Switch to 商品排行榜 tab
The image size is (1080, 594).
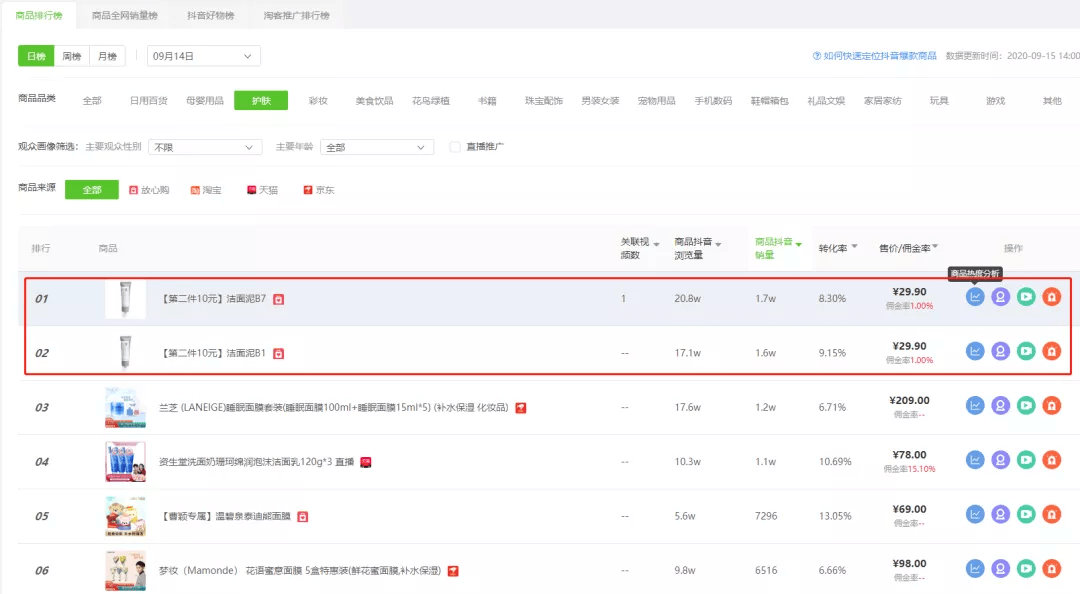click(x=39, y=15)
